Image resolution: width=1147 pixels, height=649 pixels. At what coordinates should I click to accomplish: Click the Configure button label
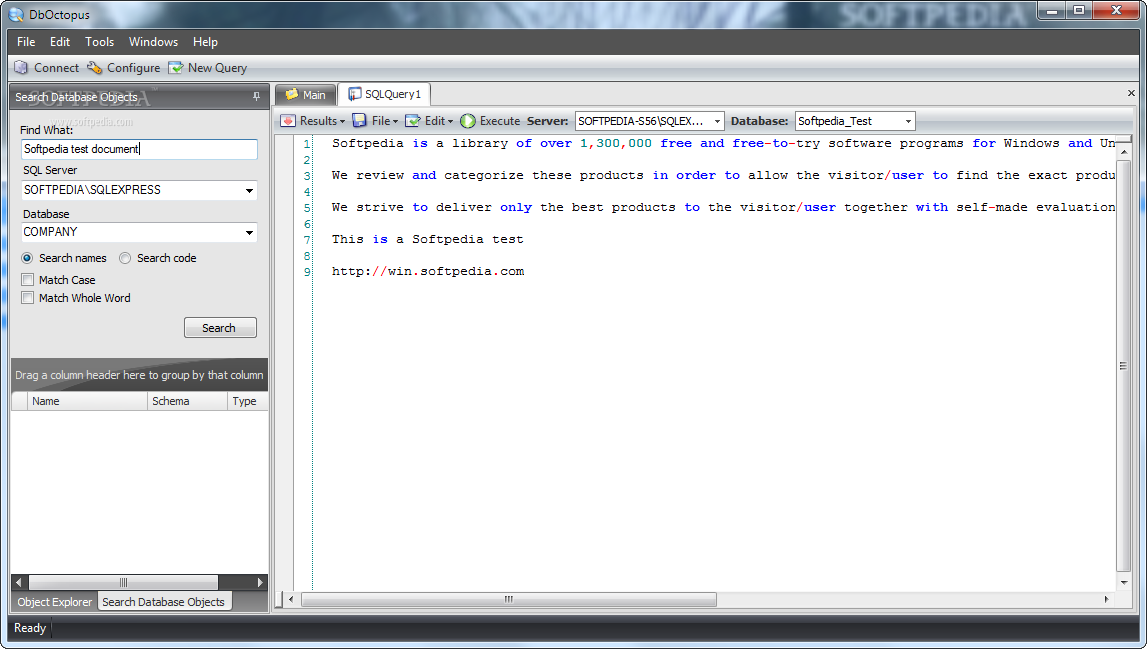tap(133, 67)
